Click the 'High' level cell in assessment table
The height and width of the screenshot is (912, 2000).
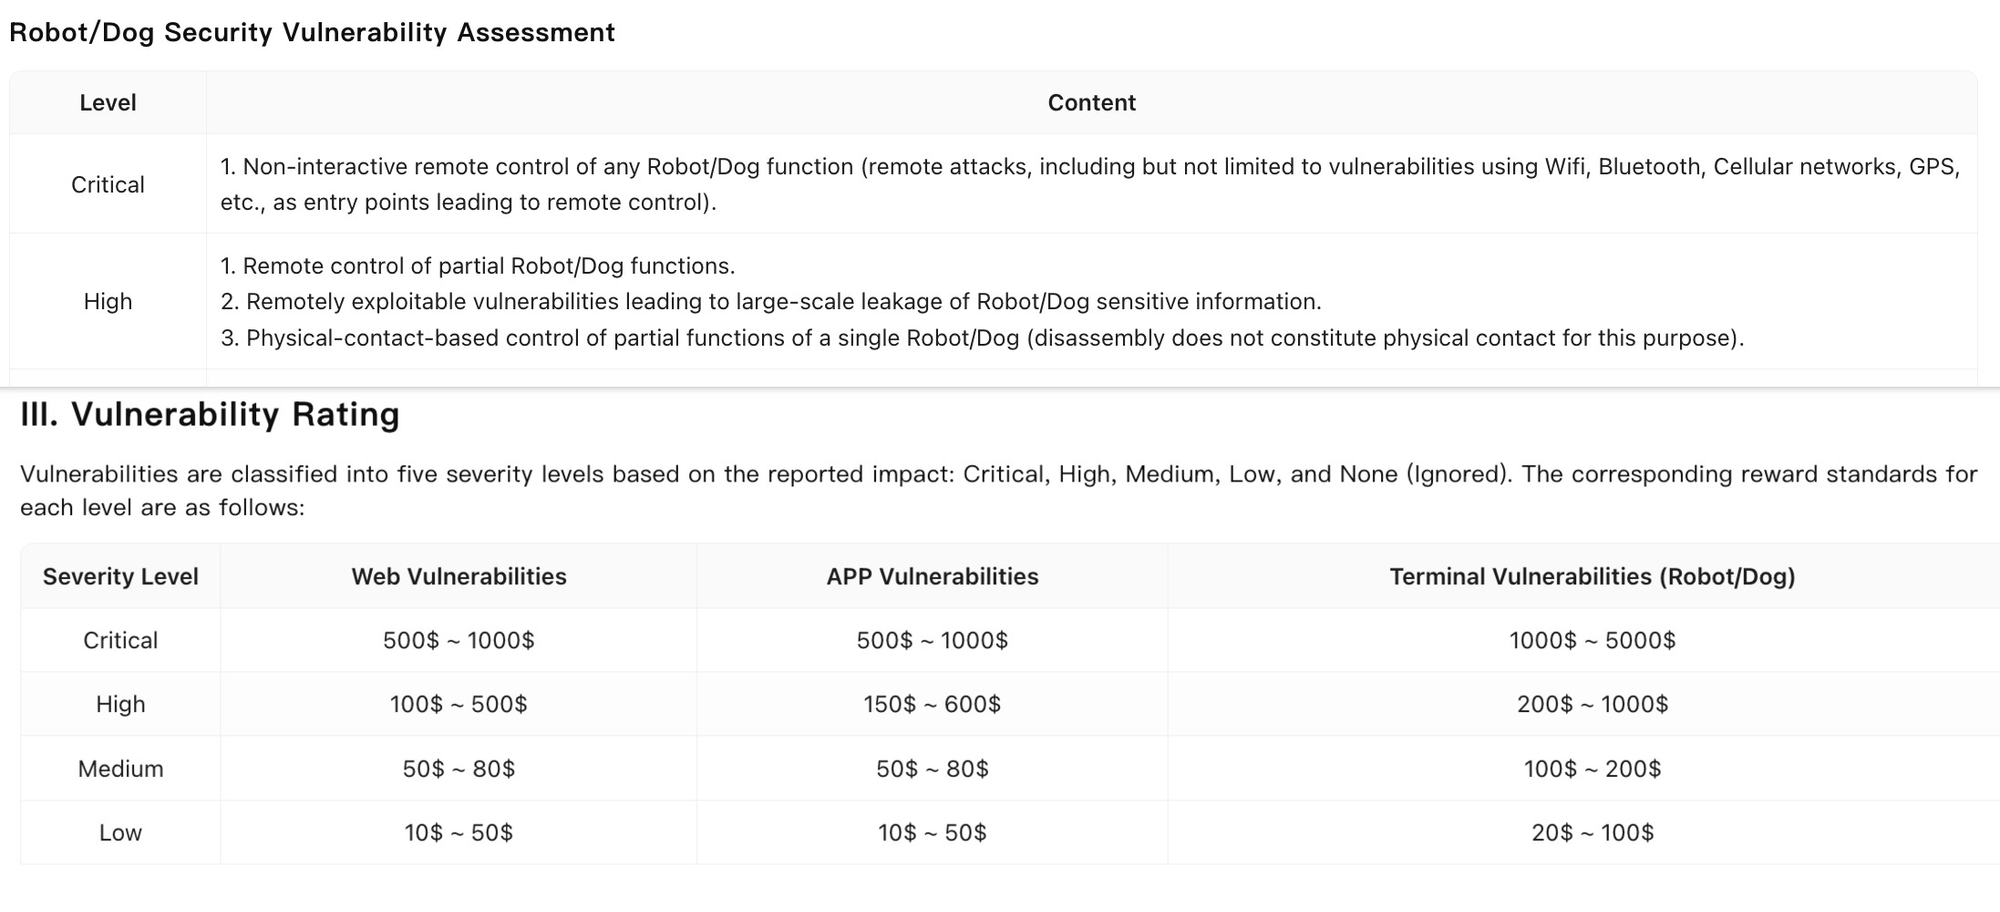click(108, 302)
